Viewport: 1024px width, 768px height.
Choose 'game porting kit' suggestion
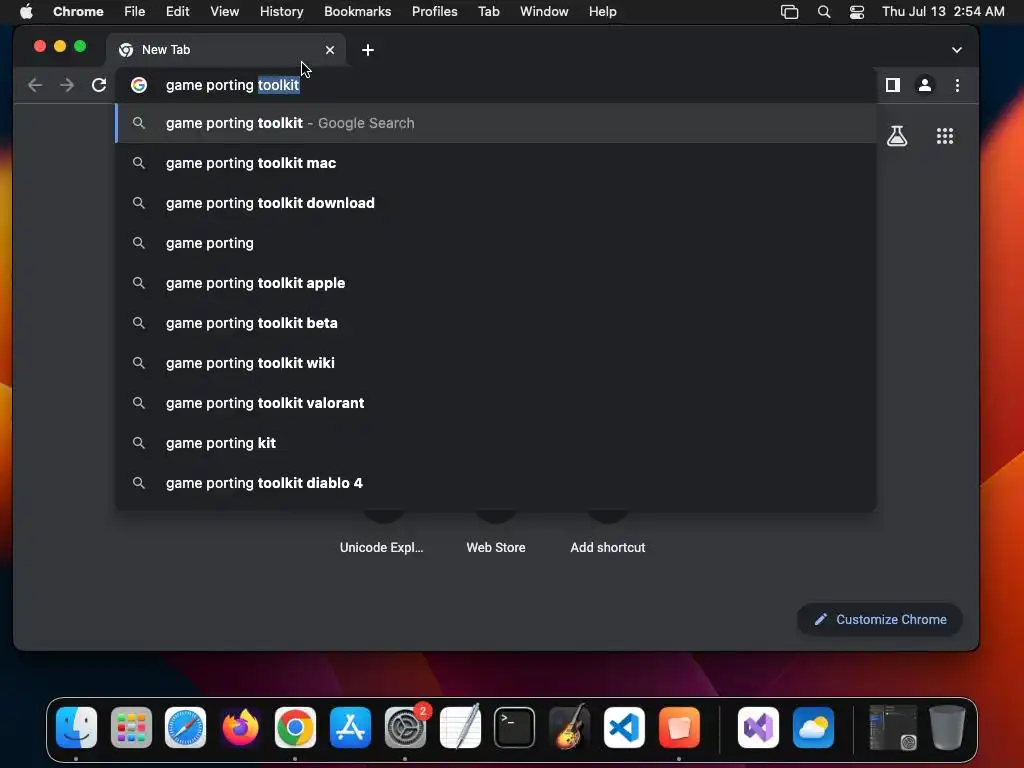point(496,443)
